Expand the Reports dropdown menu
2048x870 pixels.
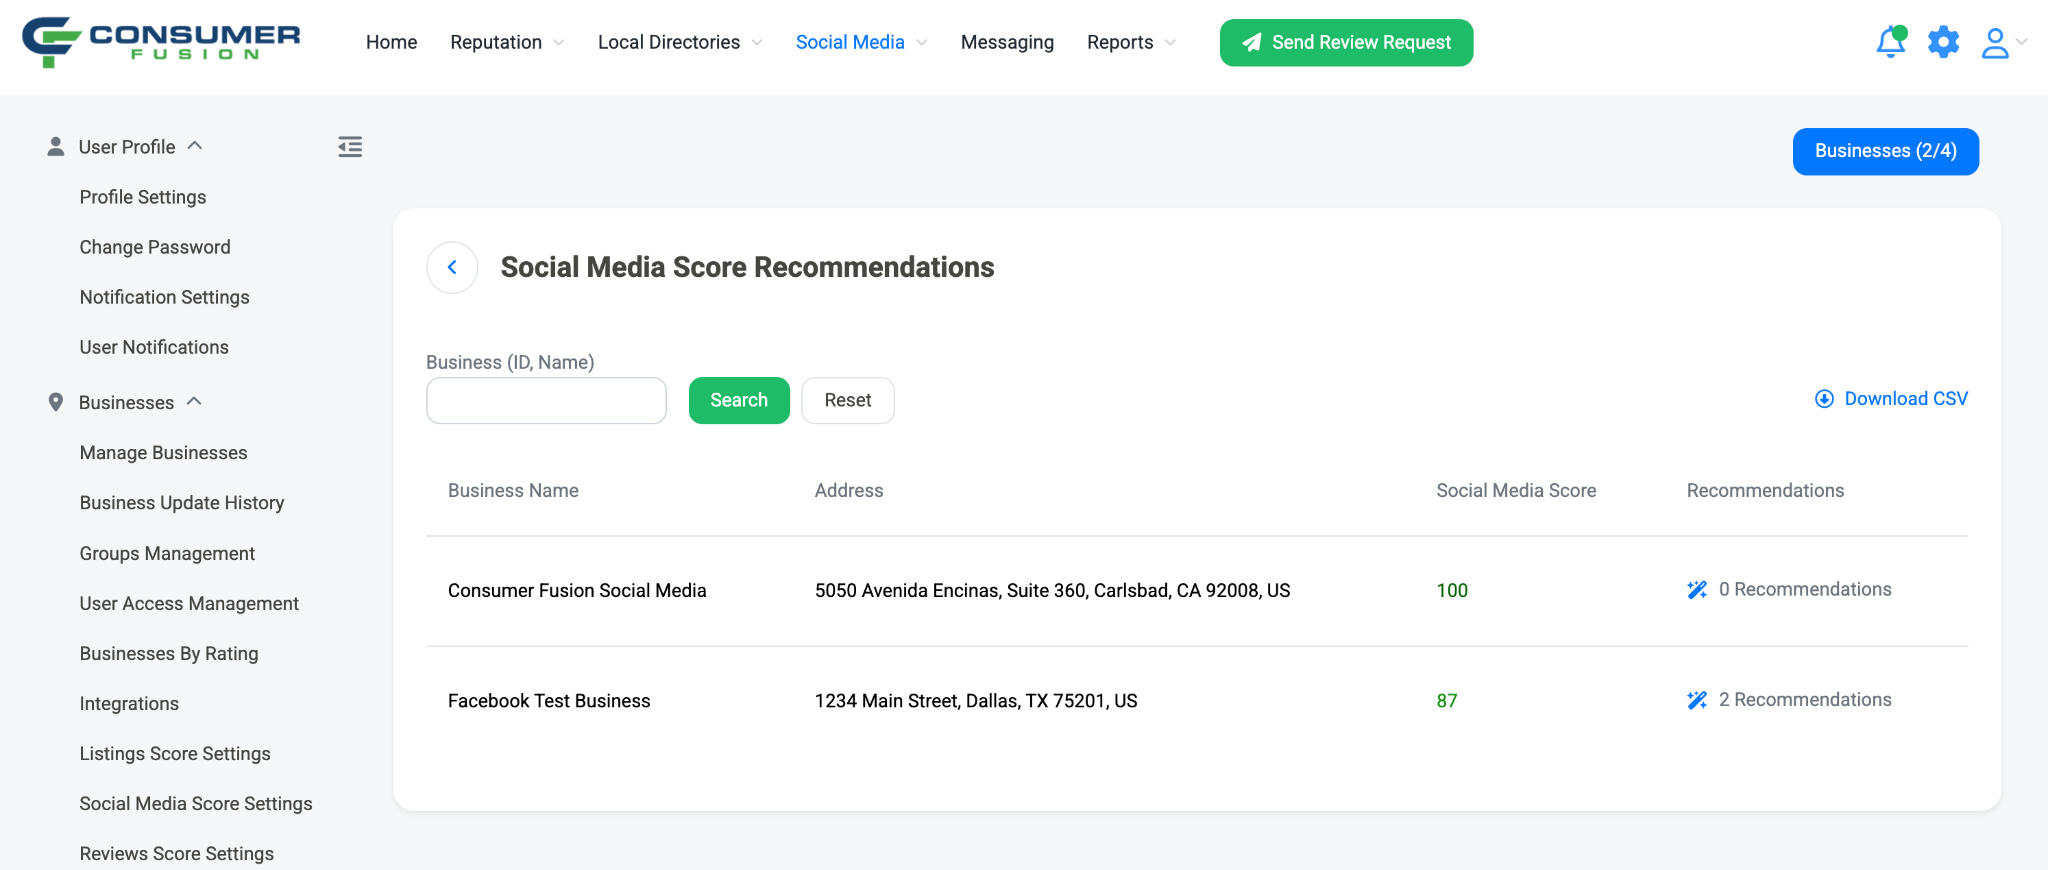click(x=1170, y=42)
